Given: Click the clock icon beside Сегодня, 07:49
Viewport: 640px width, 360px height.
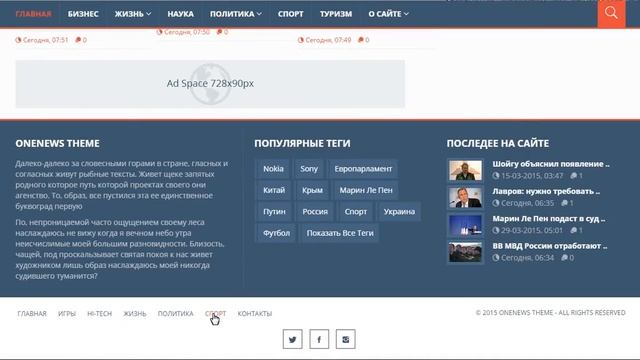Looking at the screenshot, I should click(301, 40).
